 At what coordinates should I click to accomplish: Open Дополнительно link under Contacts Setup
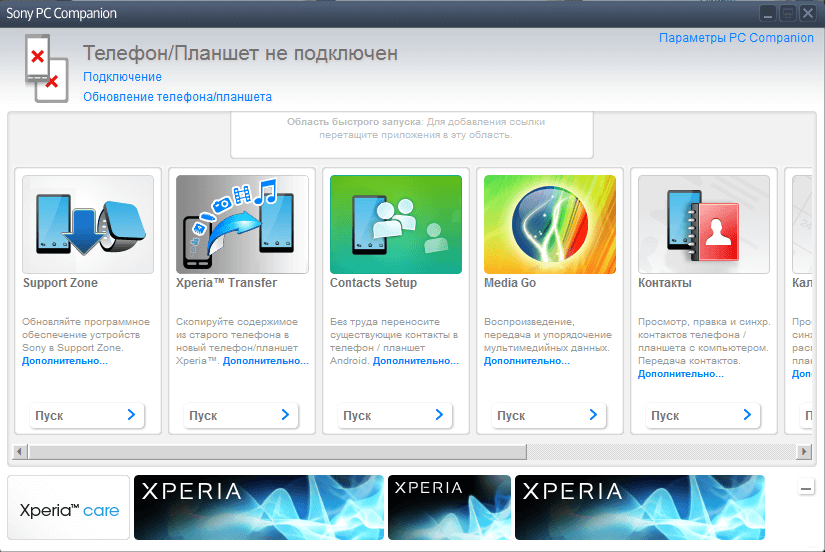click(416, 361)
